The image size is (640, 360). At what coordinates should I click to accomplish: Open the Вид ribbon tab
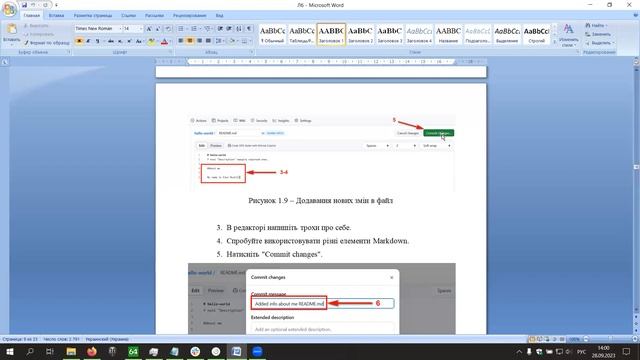[219, 16]
